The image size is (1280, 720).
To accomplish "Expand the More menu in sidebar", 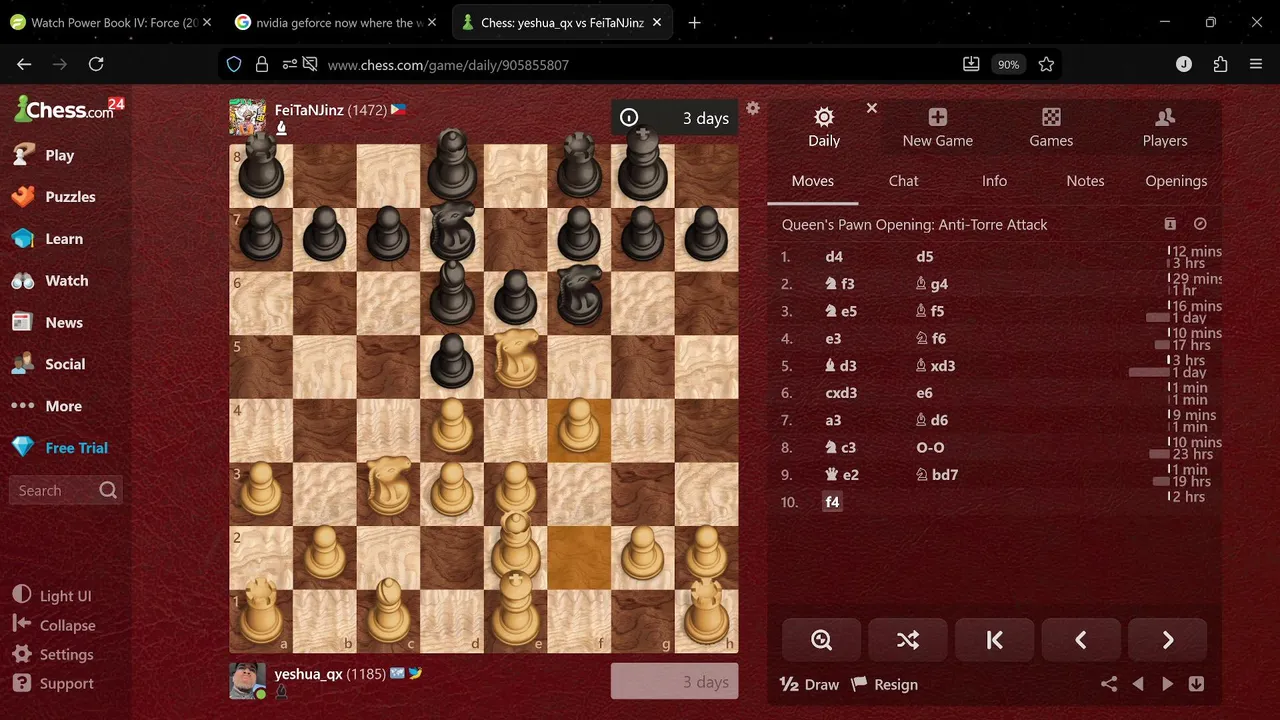I will [47, 406].
